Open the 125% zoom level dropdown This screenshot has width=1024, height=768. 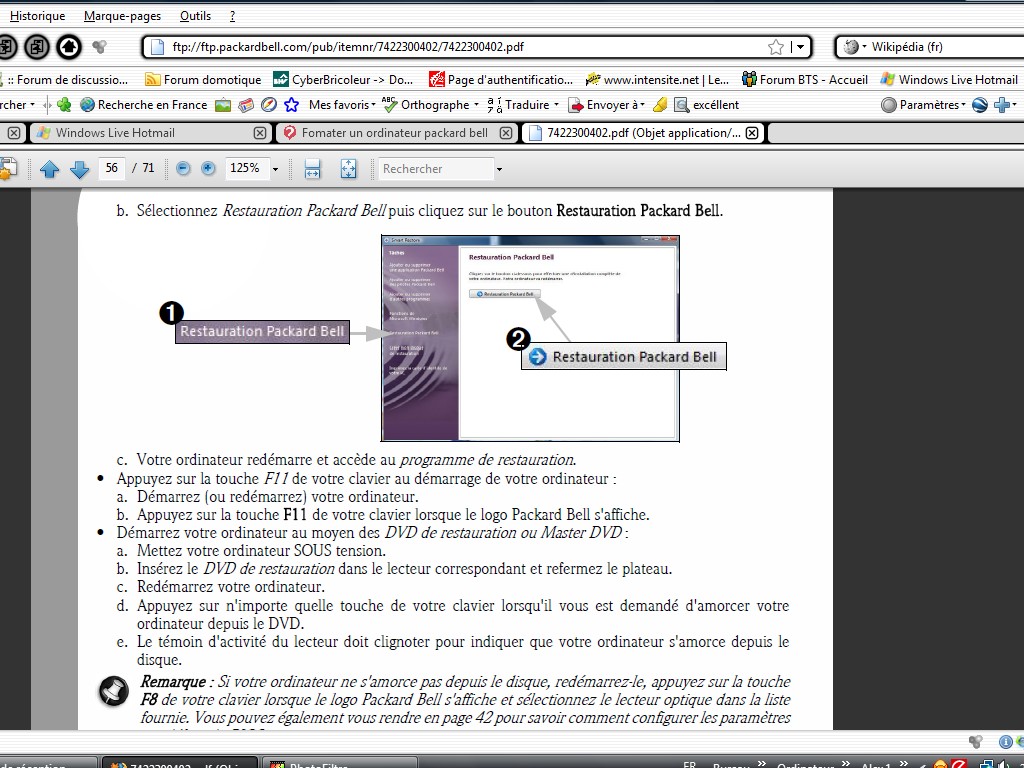[x=275, y=169]
